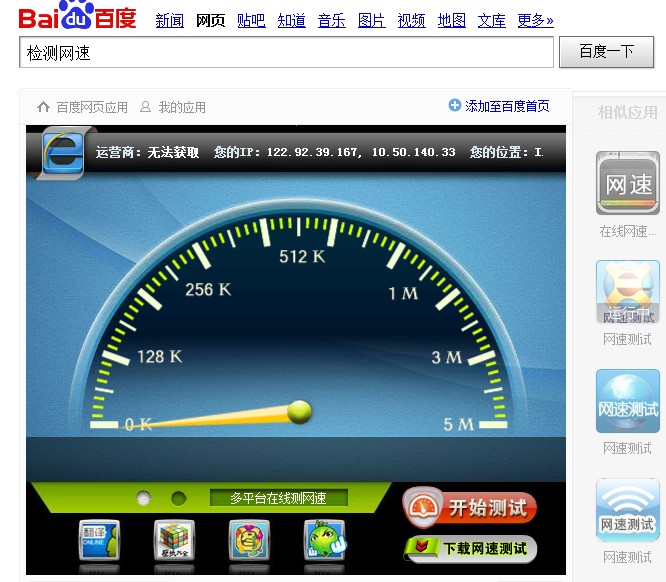Click the Baidu logo
This screenshot has width=666, height=582.
click(77, 15)
